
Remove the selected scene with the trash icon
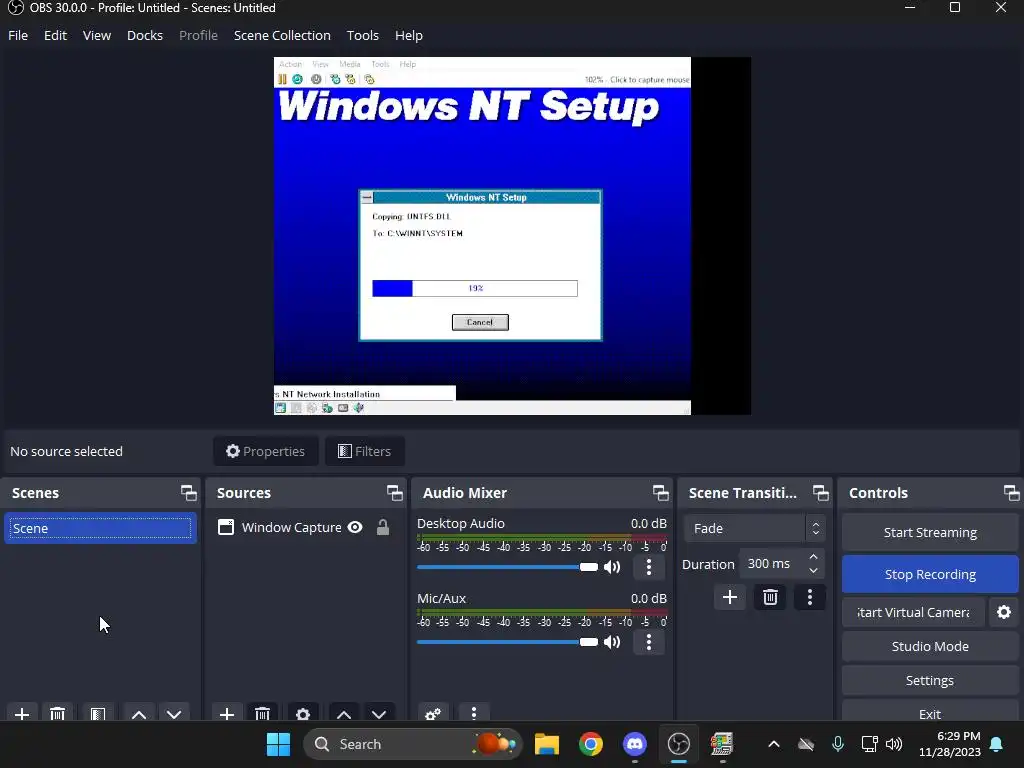pyautogui.click(x=57, y=714)
